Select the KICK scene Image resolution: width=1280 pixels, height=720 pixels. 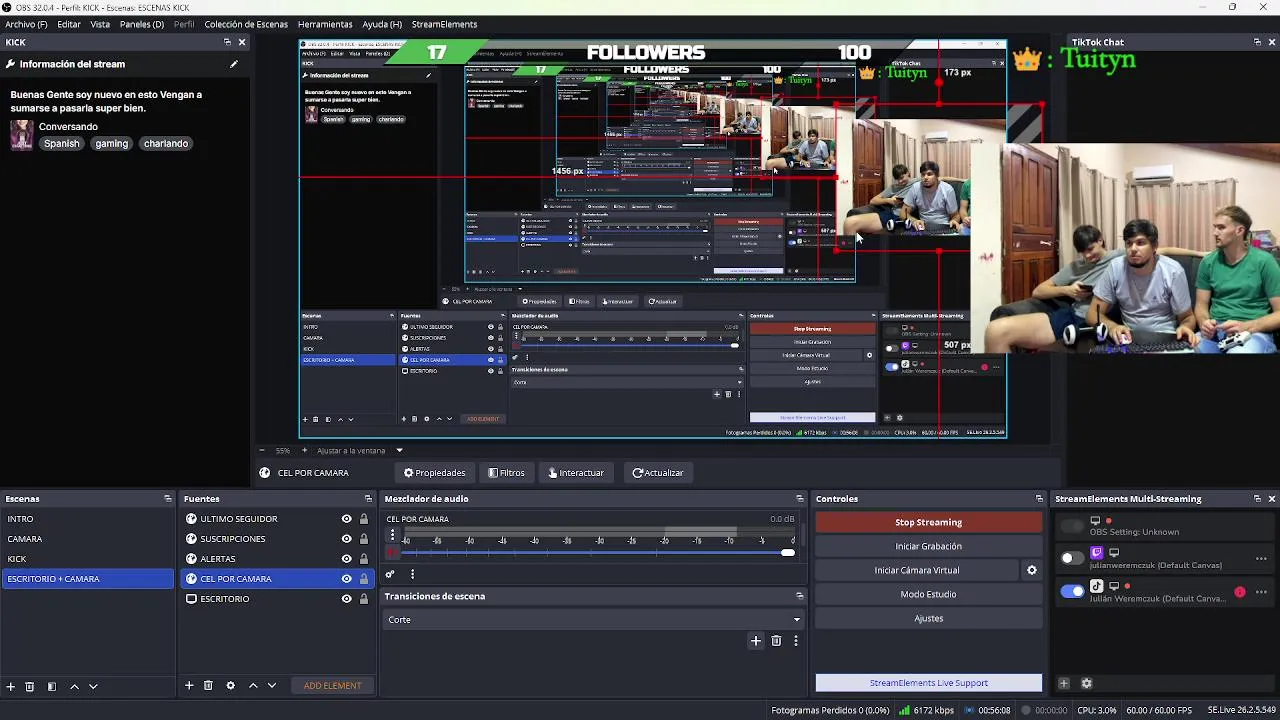pyautogui.click(x=88, y=559)
